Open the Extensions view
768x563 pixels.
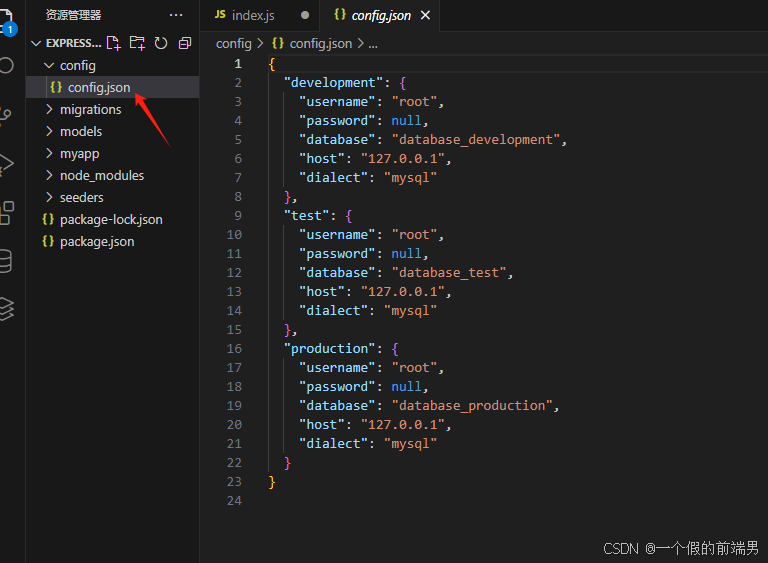click(7, 213)
